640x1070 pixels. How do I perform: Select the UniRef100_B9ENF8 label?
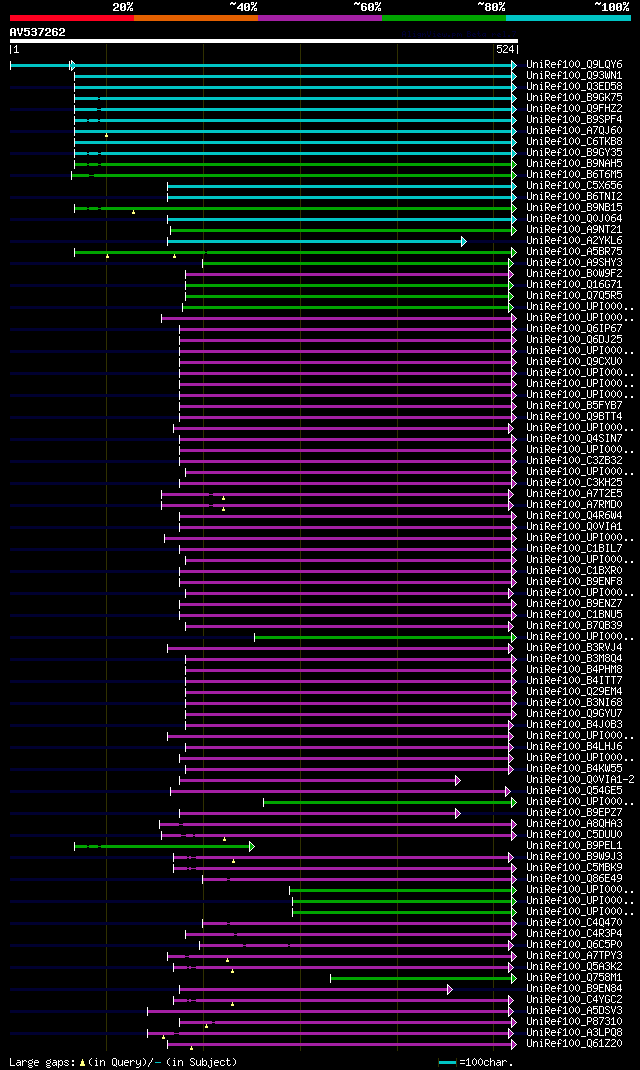click(x=574, y=582)
